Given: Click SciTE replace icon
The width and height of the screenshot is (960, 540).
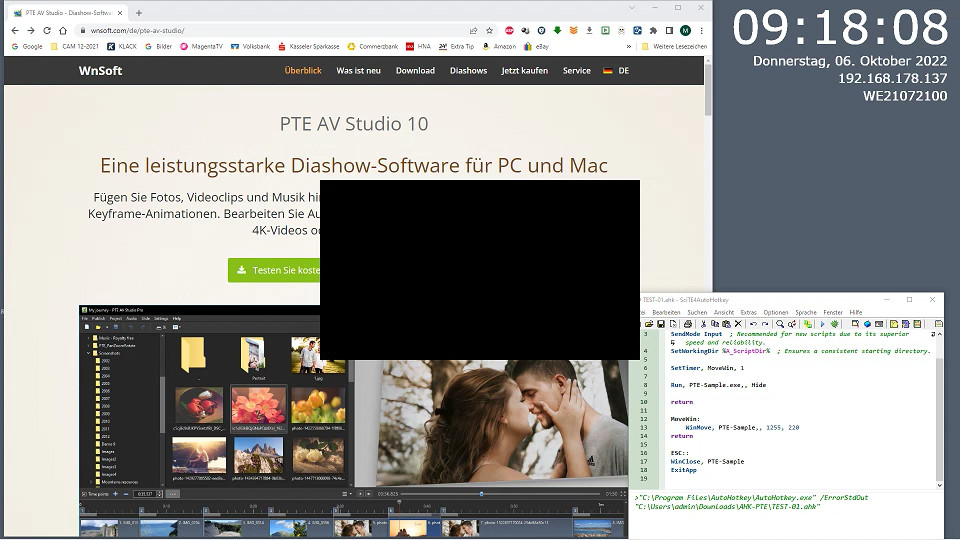Looking at the screenshot, I should click(792, 324).
